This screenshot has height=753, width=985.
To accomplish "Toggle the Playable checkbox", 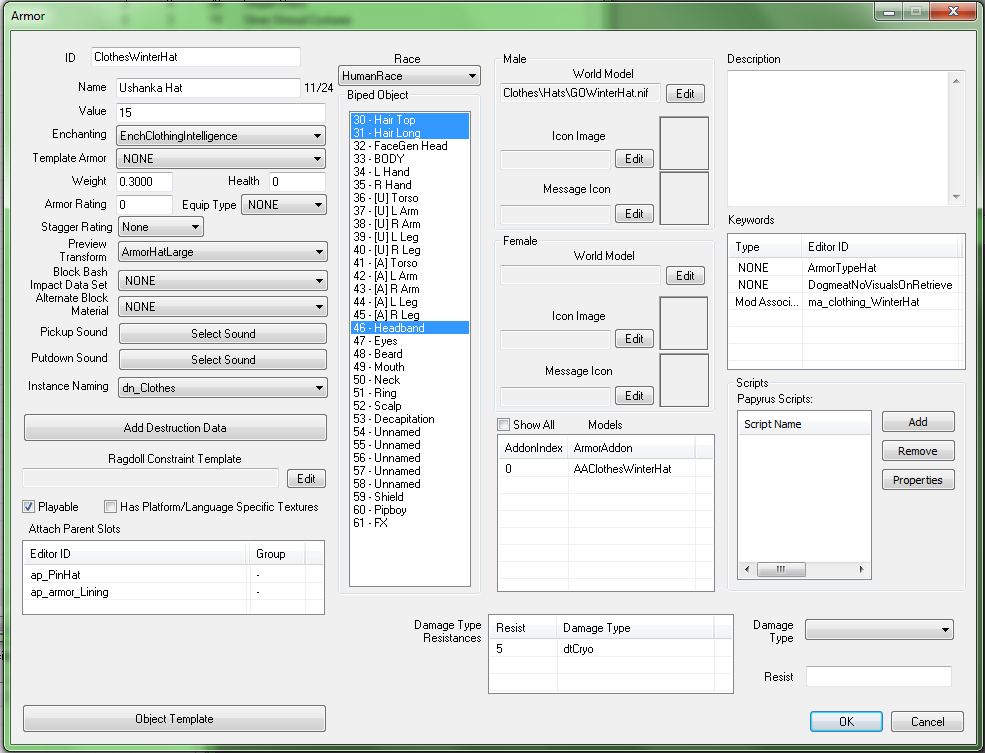I will pyautogui.click(x=29, y=506).
